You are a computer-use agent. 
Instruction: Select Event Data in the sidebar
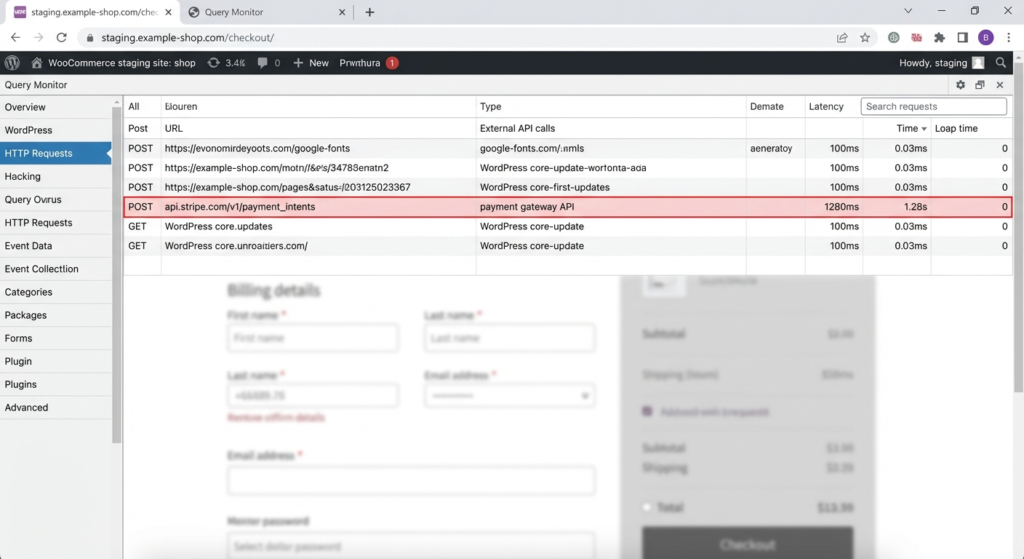click(56, 246)
